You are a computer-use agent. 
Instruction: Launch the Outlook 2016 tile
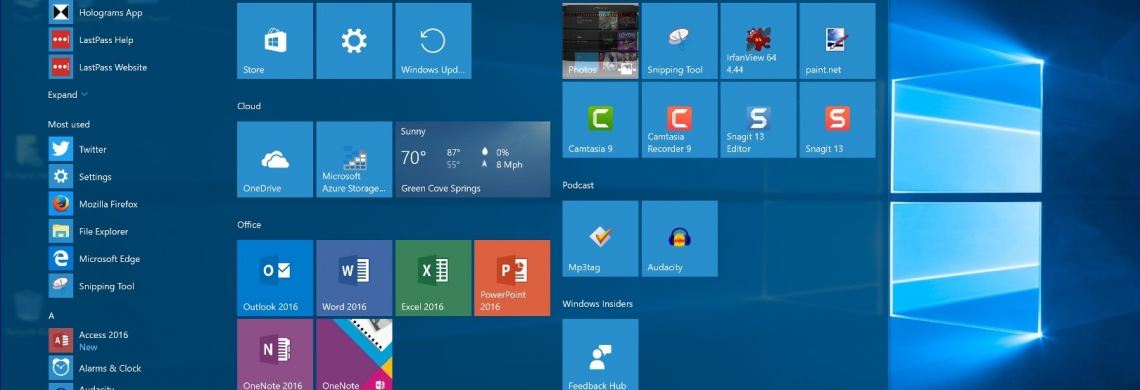(275, 278)
